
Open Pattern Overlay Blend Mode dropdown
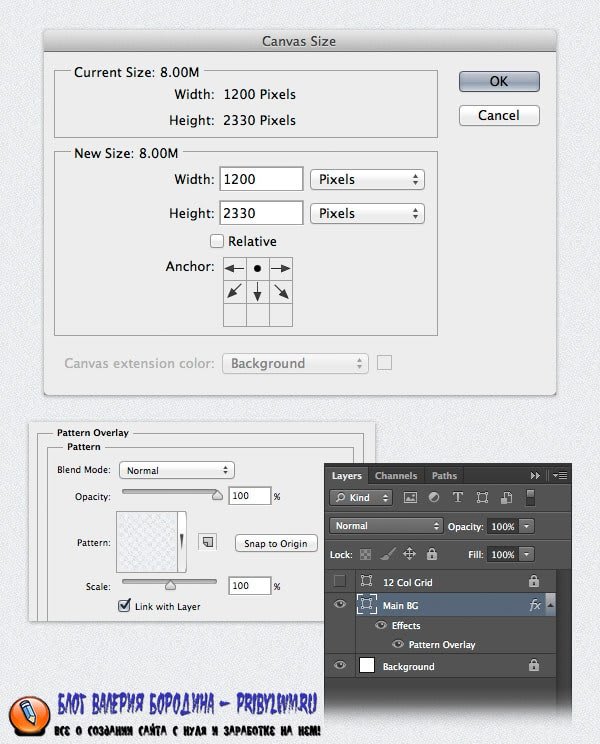[176, 470]
